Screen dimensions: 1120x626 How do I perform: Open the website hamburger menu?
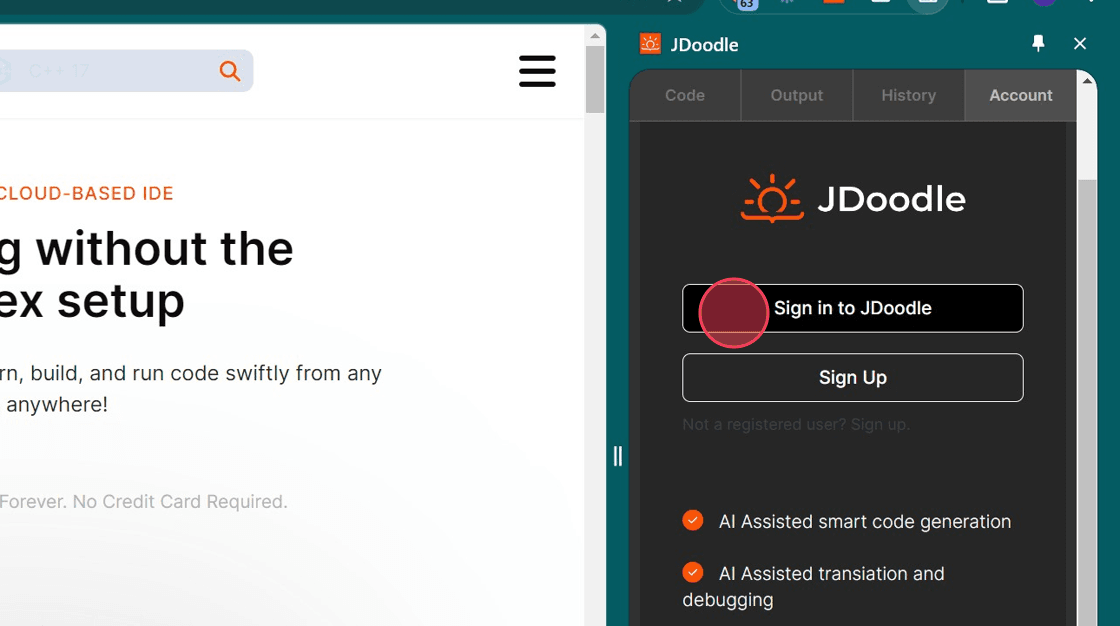[537, 71]
